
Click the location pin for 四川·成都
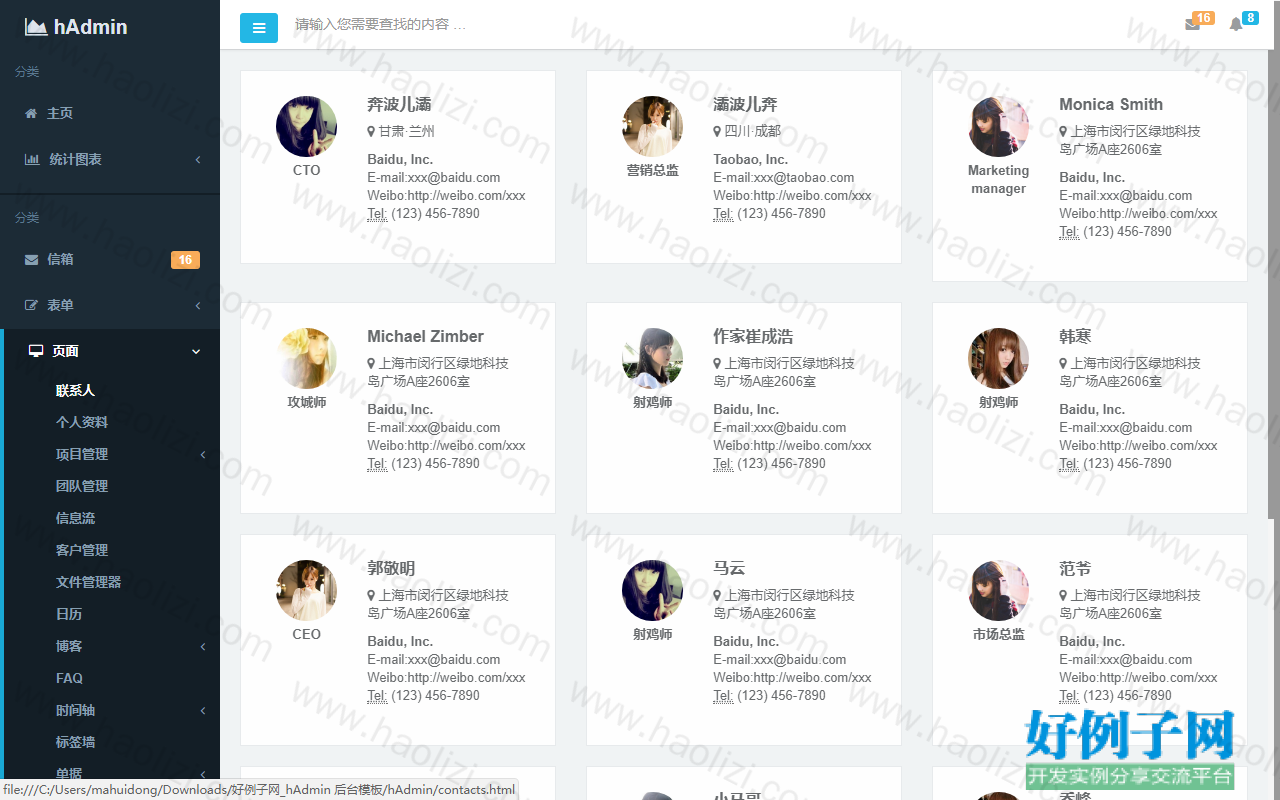pos(717,132)
